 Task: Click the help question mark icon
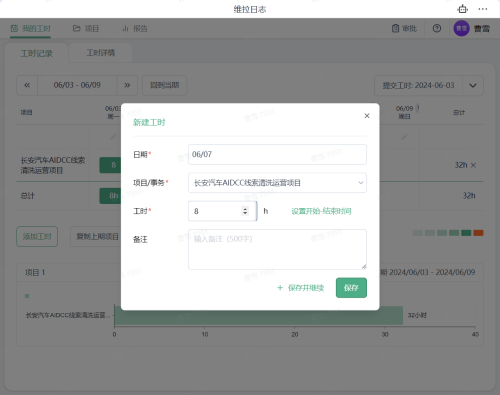pyautogui.click(x=437, y=29)
